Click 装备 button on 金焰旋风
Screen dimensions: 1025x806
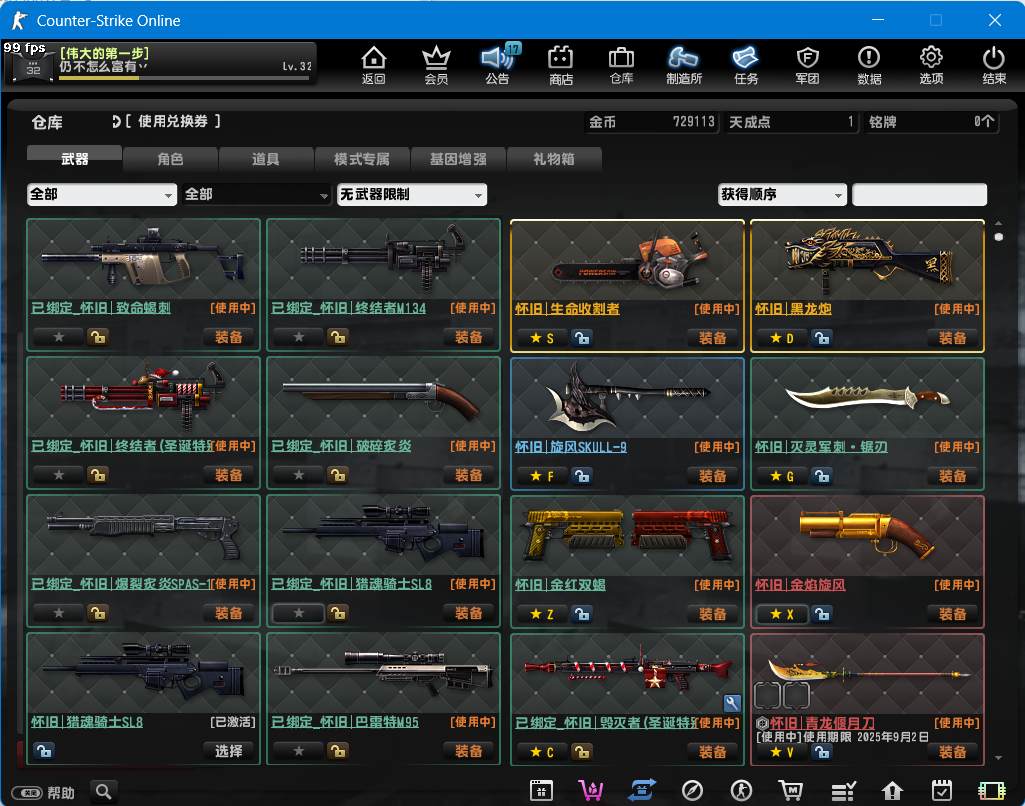point(952,614)
